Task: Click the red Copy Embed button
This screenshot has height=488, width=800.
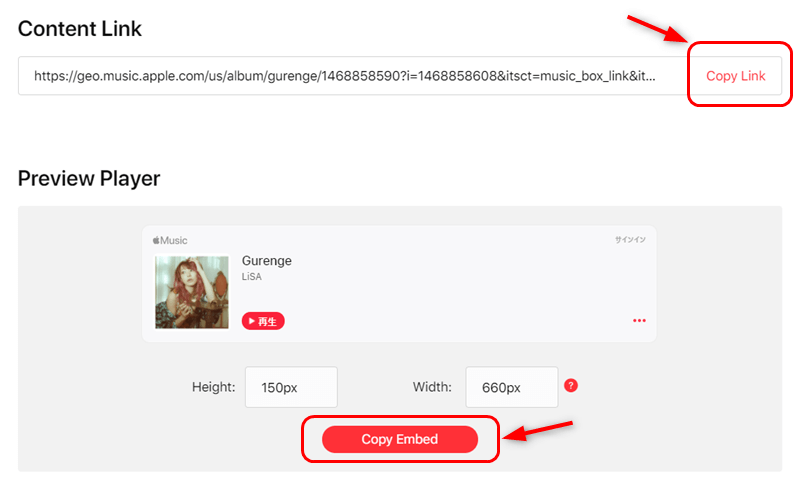Action: (399, 440)
